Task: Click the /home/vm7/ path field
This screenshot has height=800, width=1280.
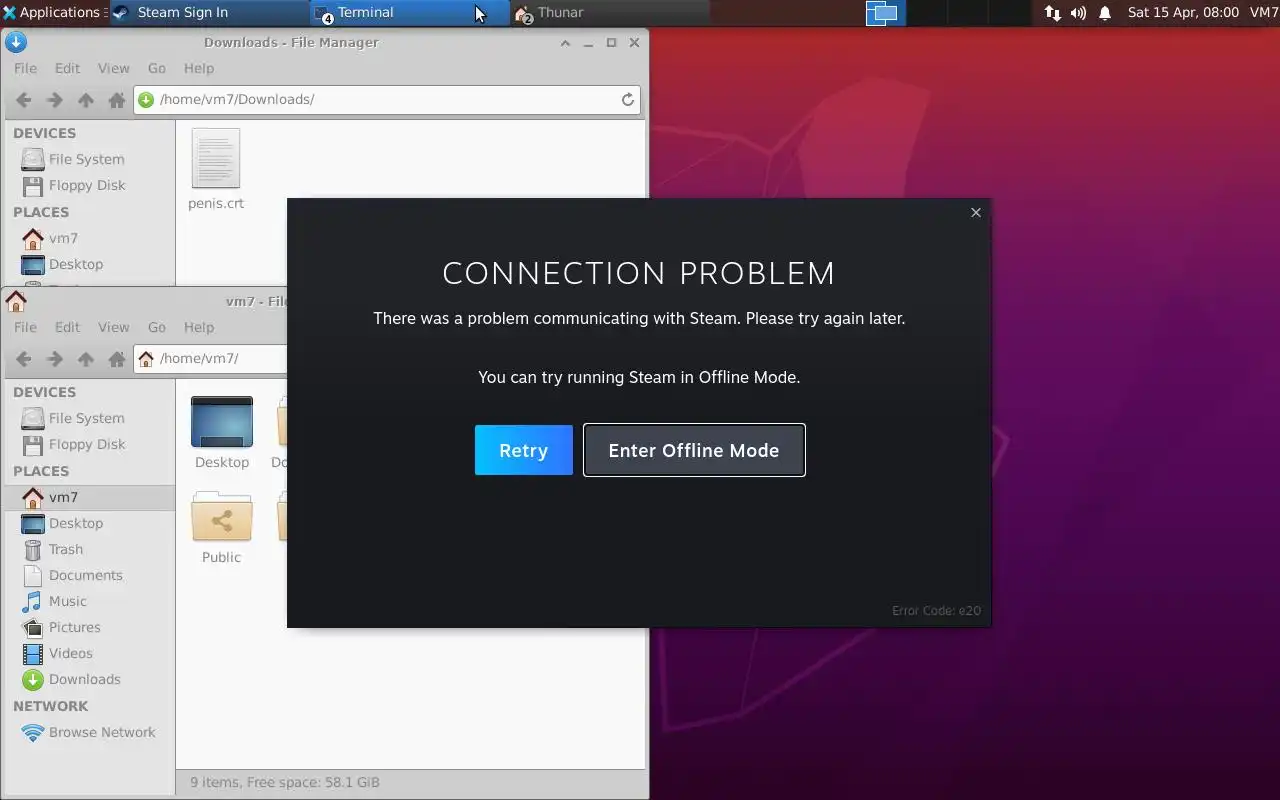Action: (211, 358)
